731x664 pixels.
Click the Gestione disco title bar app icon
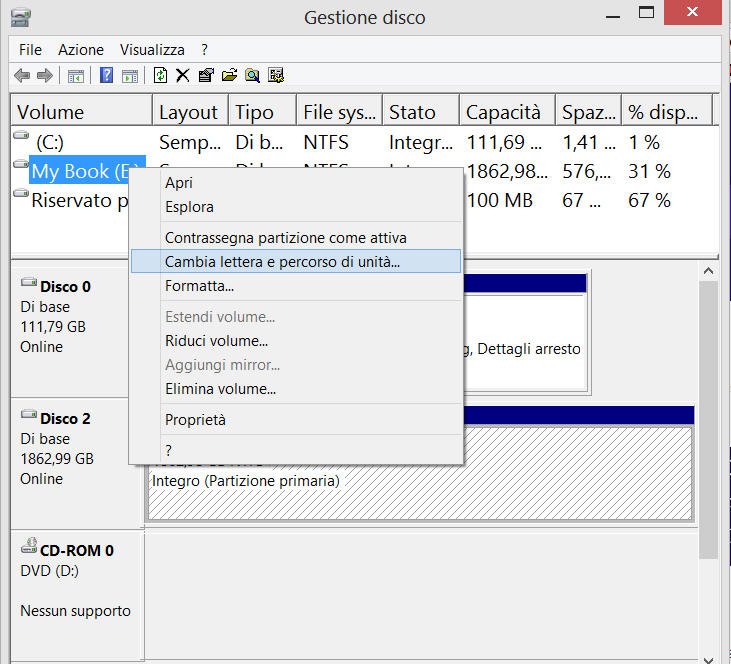21,18
